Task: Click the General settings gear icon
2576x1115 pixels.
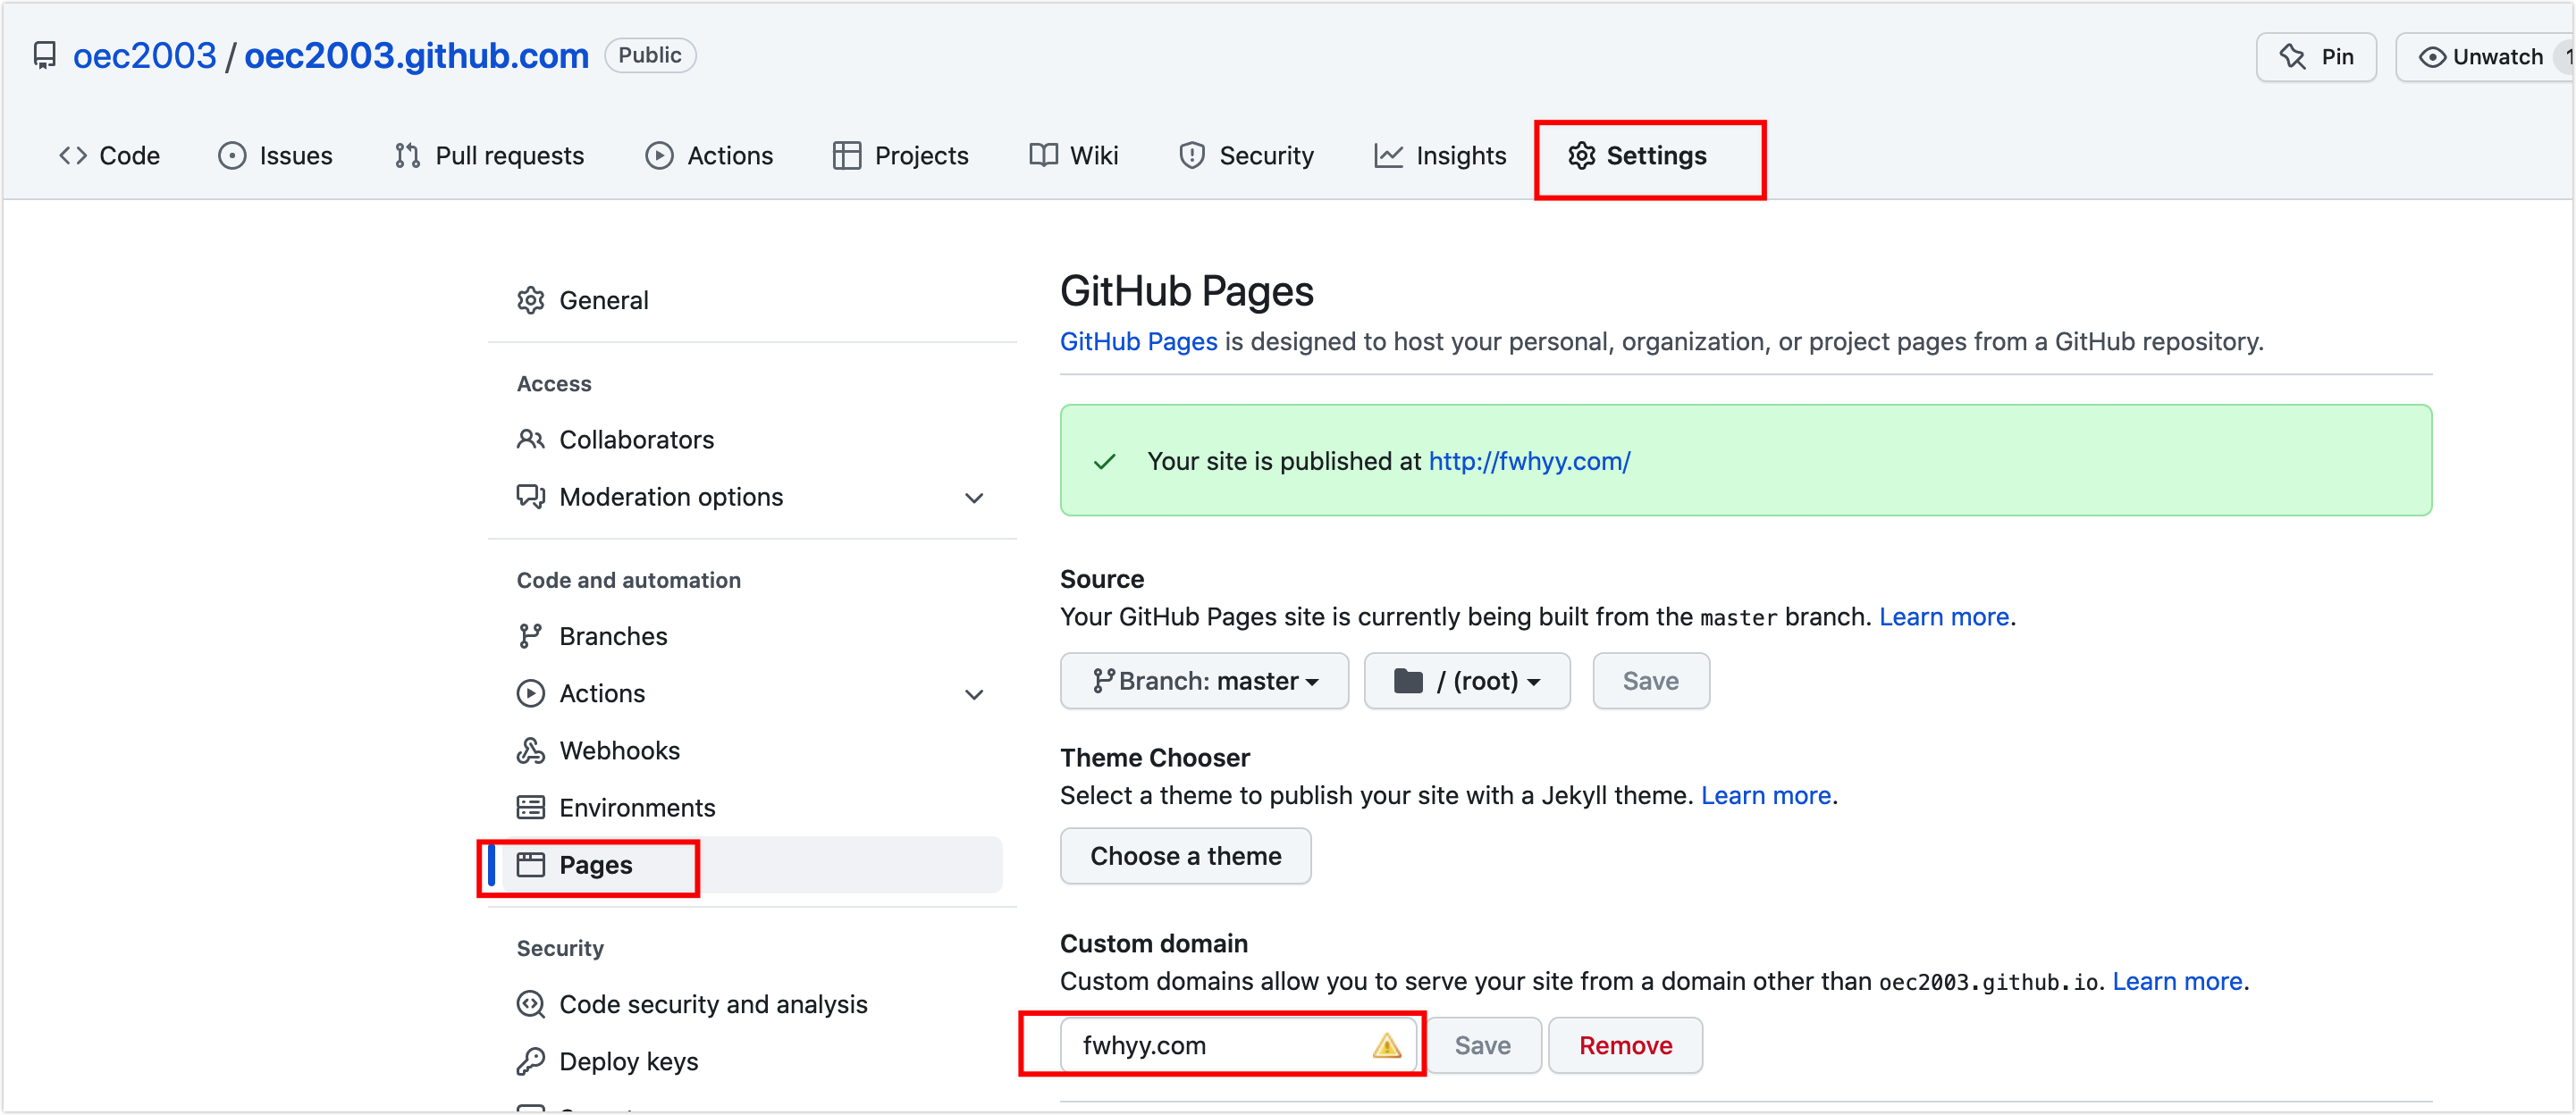Action: tap(530, 300)
